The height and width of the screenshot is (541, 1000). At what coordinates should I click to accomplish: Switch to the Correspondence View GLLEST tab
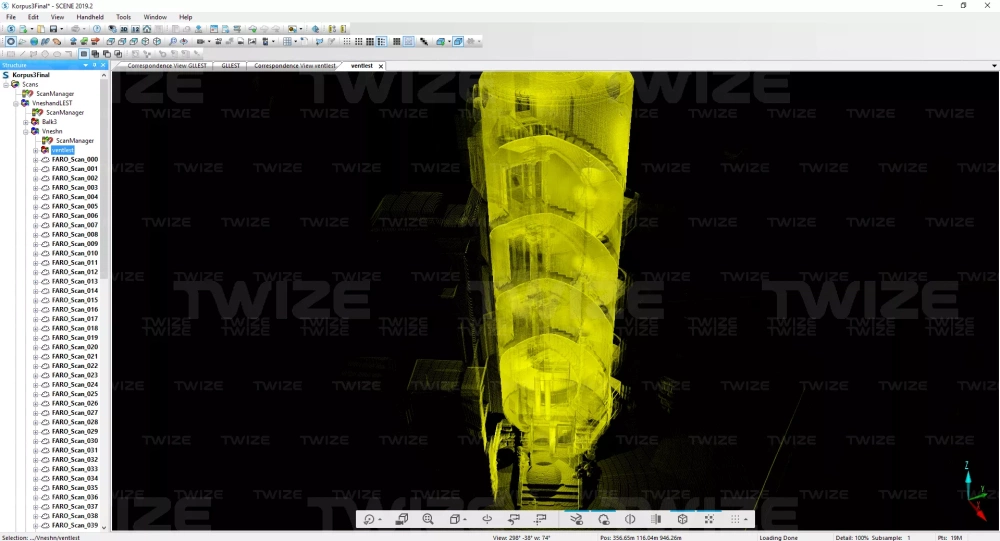167,66
